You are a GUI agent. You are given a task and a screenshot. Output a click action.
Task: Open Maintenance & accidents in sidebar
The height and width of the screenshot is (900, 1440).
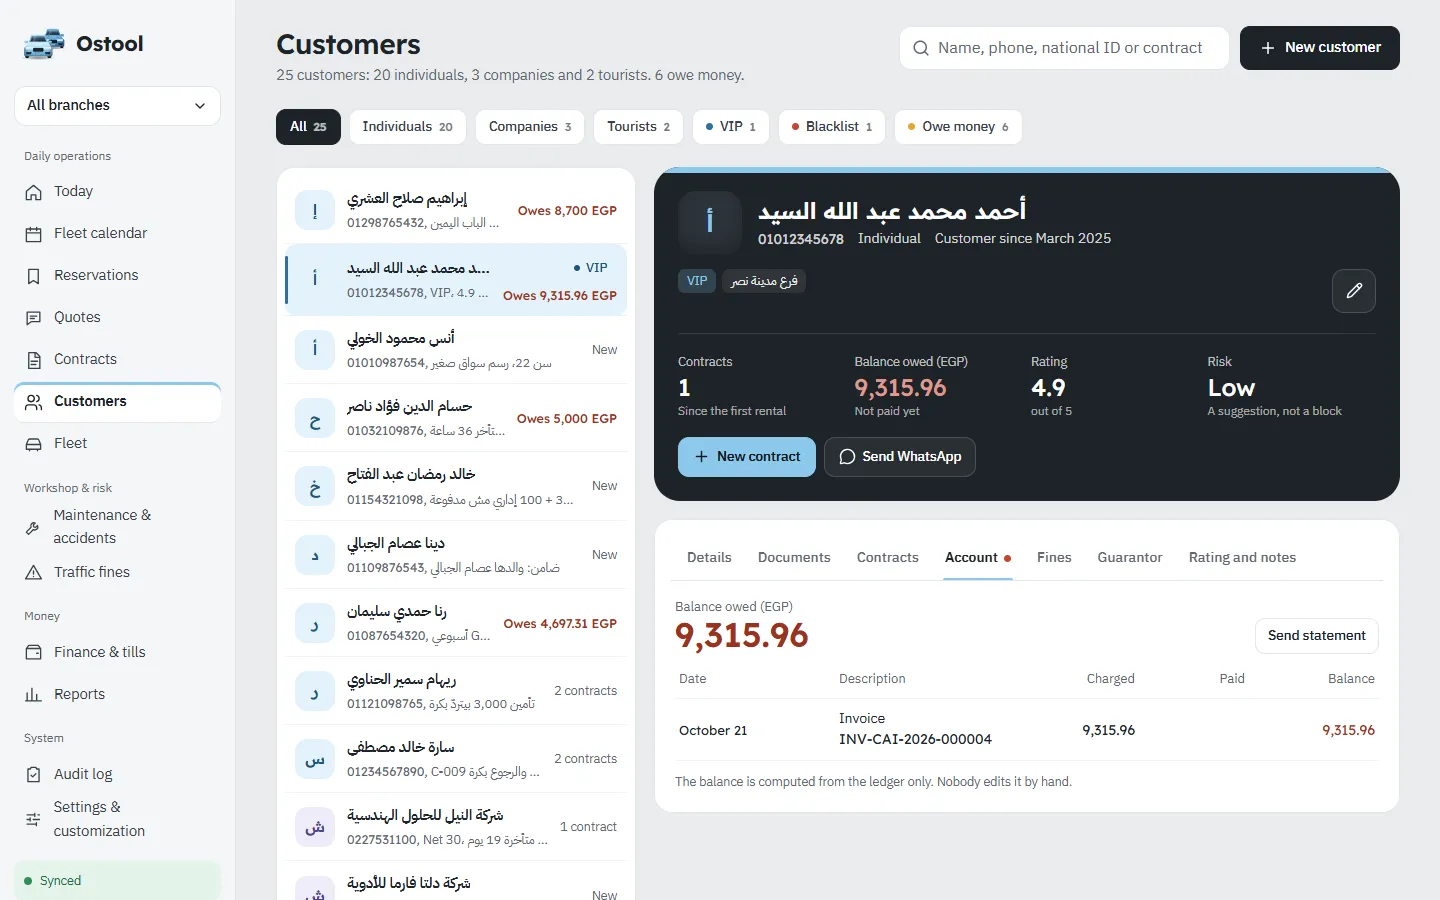tap(117, 527)
